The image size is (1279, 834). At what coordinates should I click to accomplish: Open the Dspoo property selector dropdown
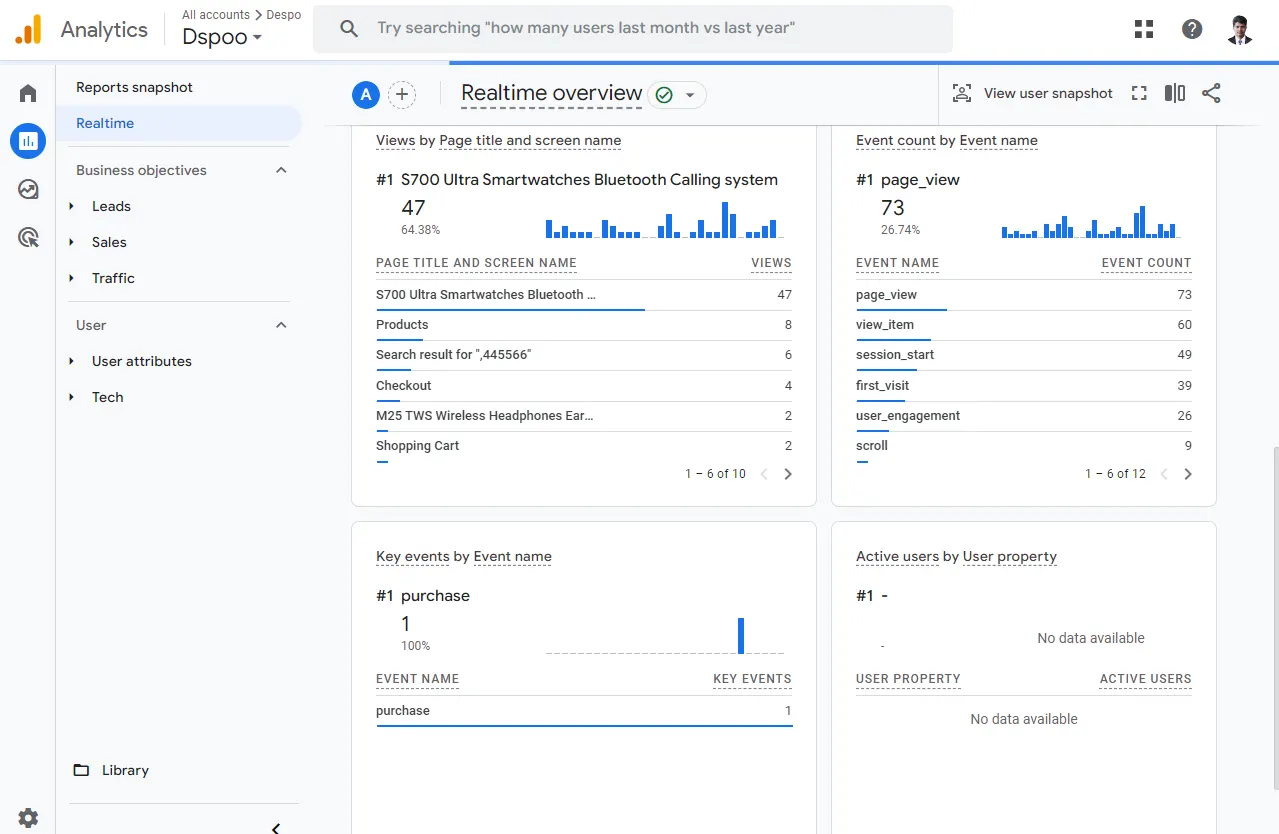point(222,37)
